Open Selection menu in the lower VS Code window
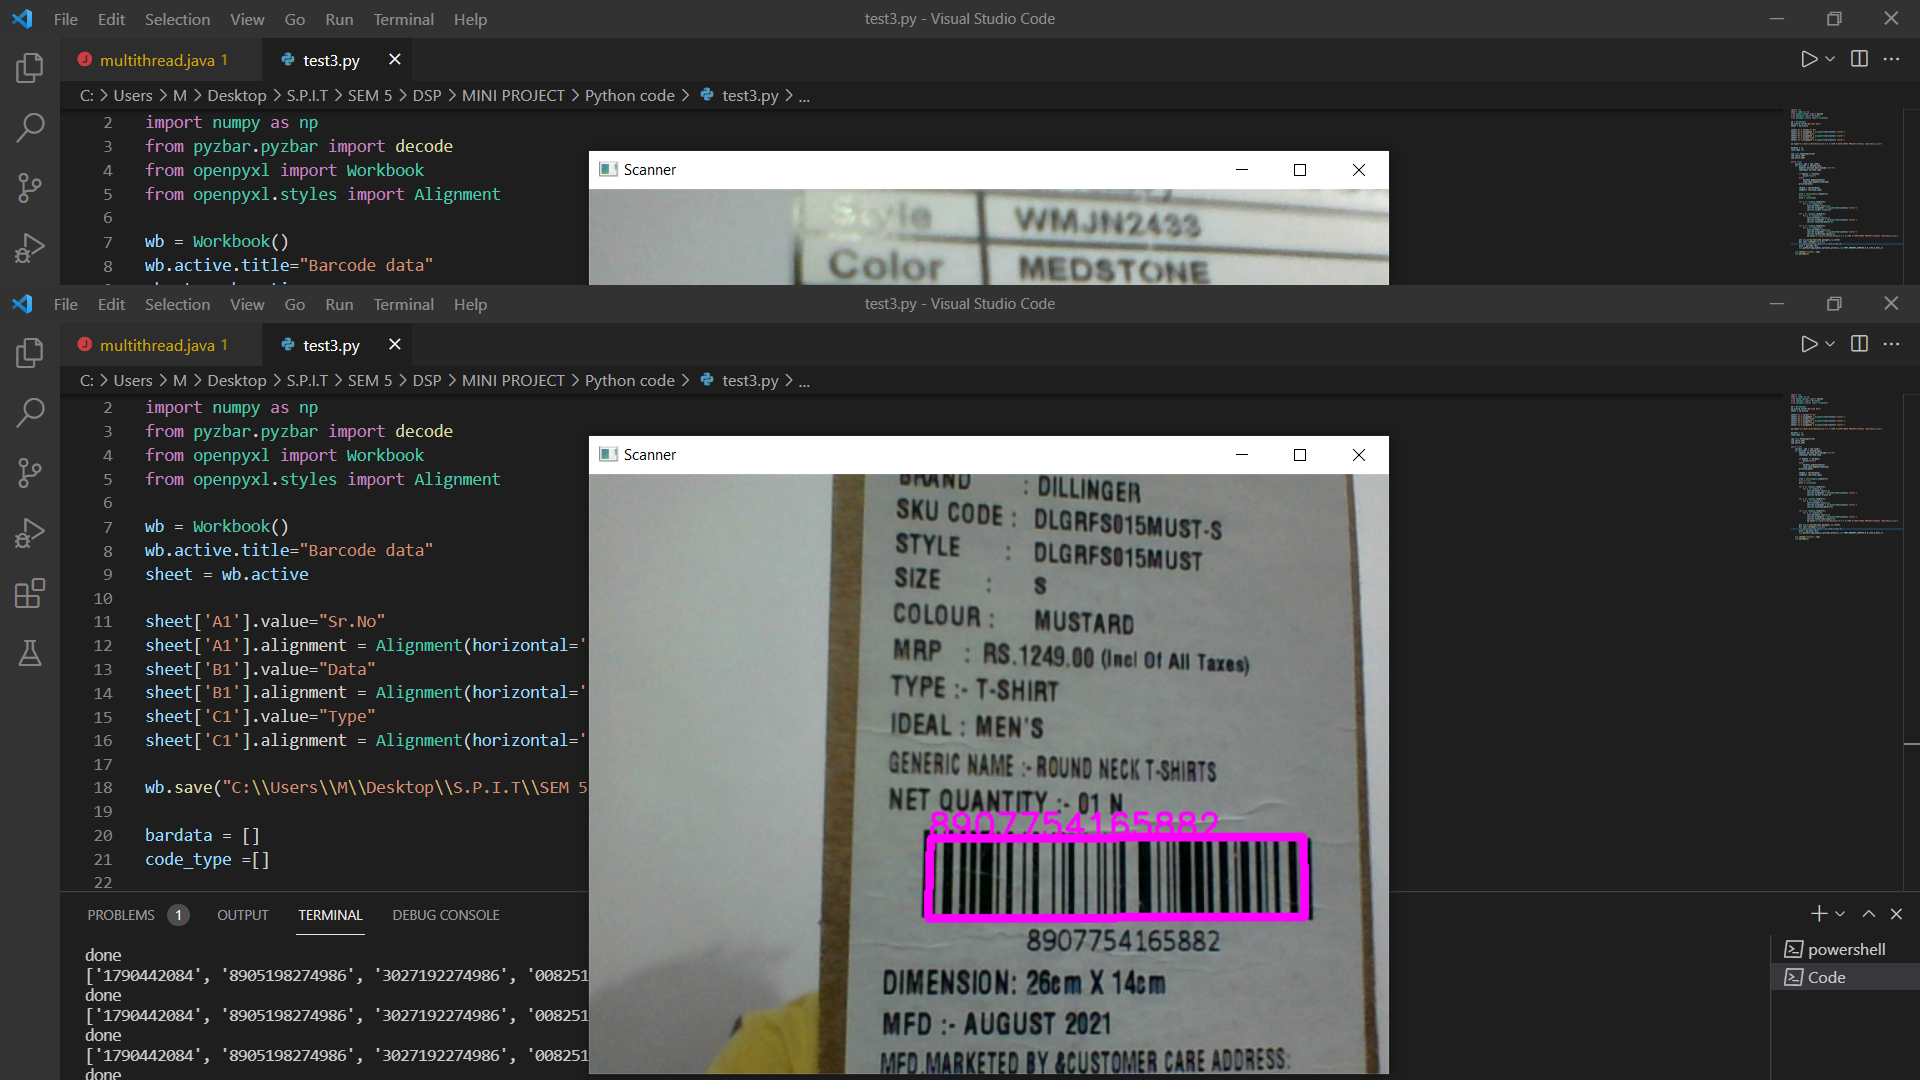The image size is (1920, 1080). tap(177, 304)
